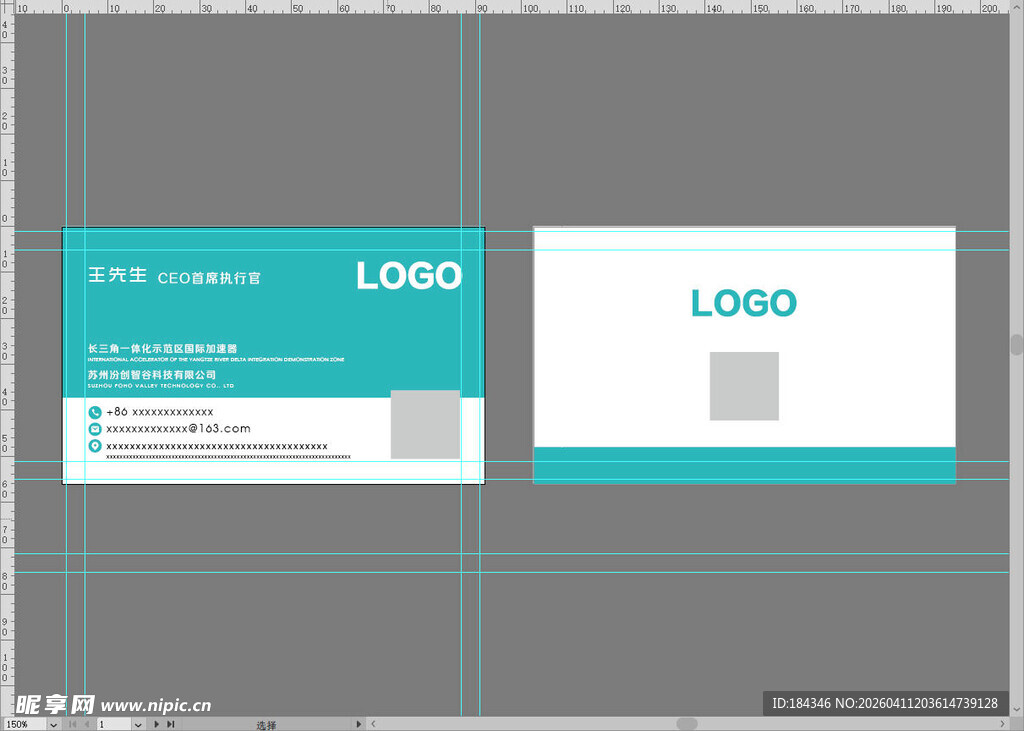
Task: Click the horizontal scrollbar right arrow
Action: pyautogui.click(x=1001, y=724)
